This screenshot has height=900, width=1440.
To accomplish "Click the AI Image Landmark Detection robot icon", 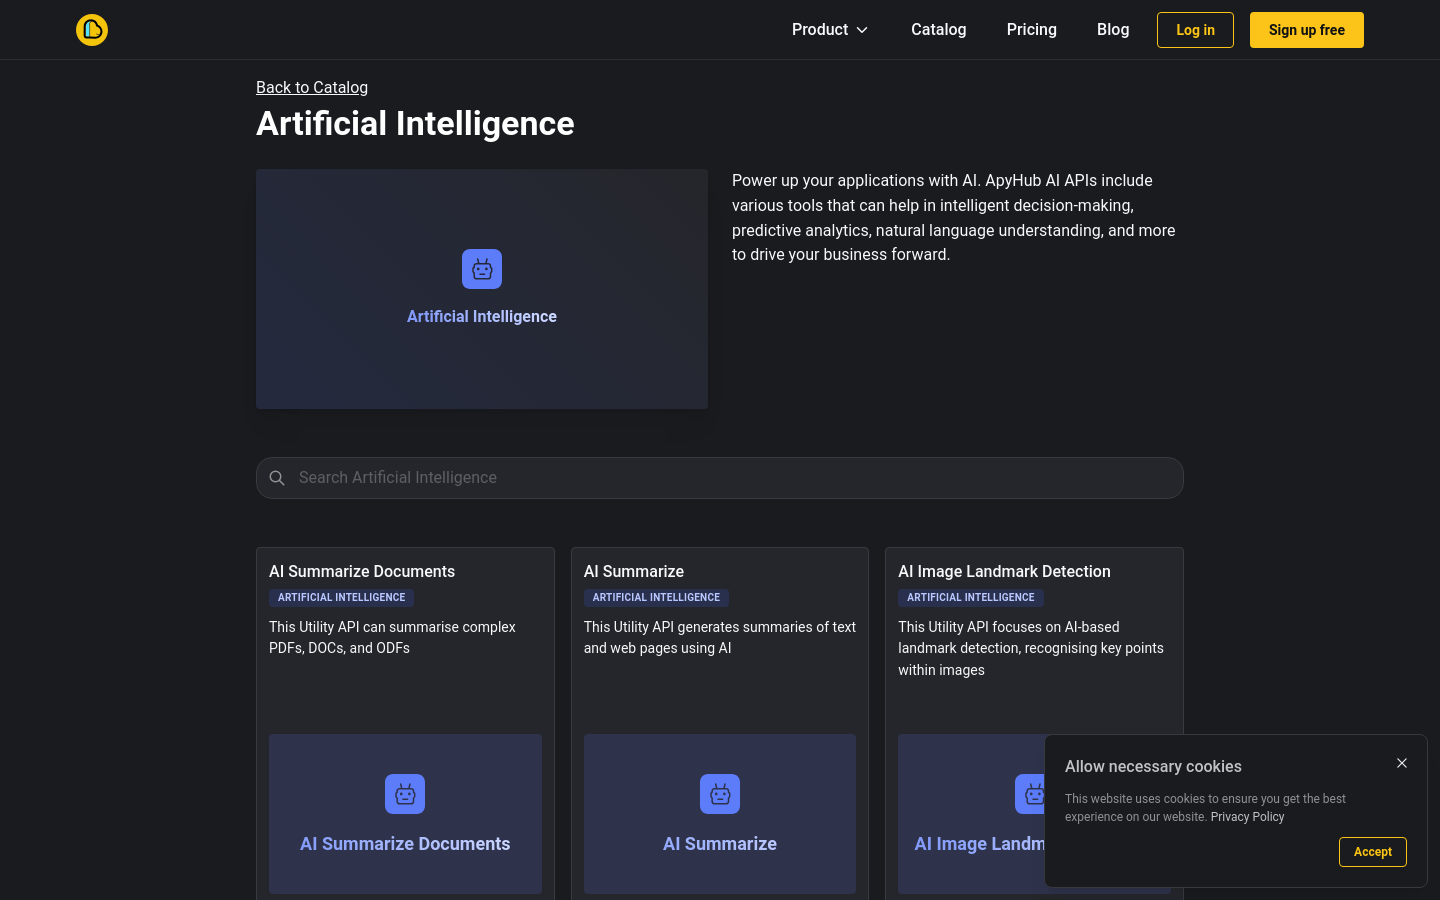I will 1034,793.
